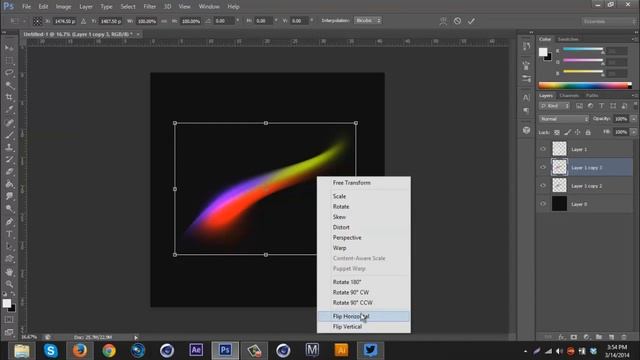Commit the transform with the checkmark
This screenshot has height=360, width=640.
[x=471, y=21]
